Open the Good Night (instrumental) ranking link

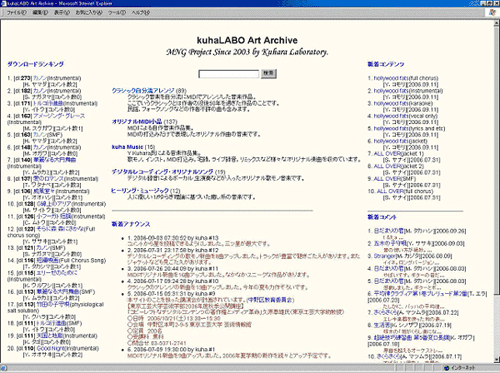(50, 348)
